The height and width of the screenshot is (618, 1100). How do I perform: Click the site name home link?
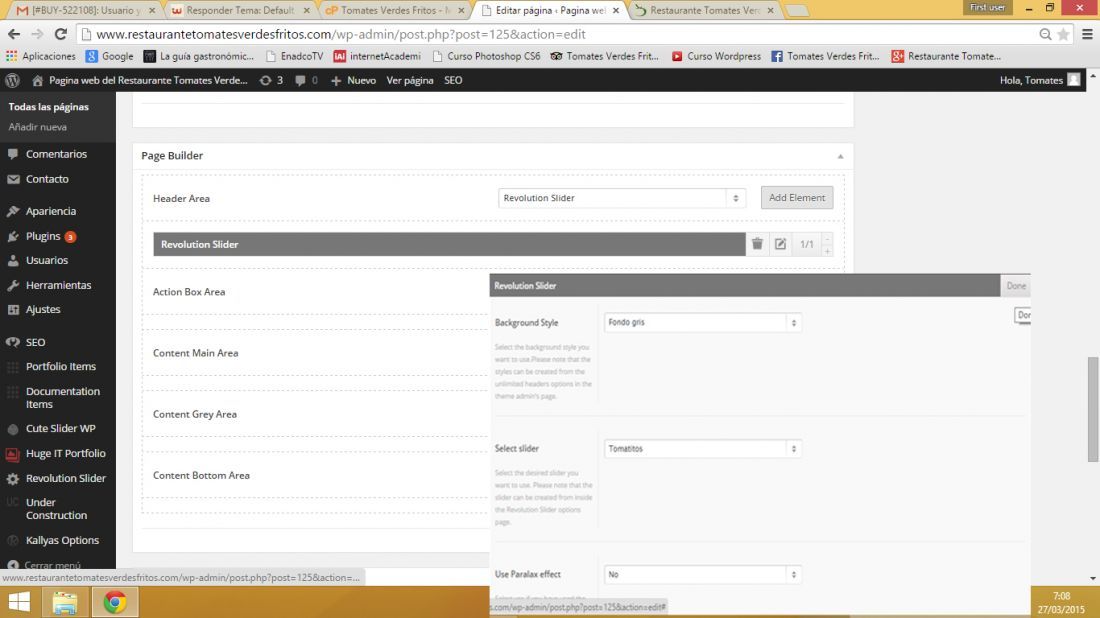pyautogui.click(x=140, y=80)
